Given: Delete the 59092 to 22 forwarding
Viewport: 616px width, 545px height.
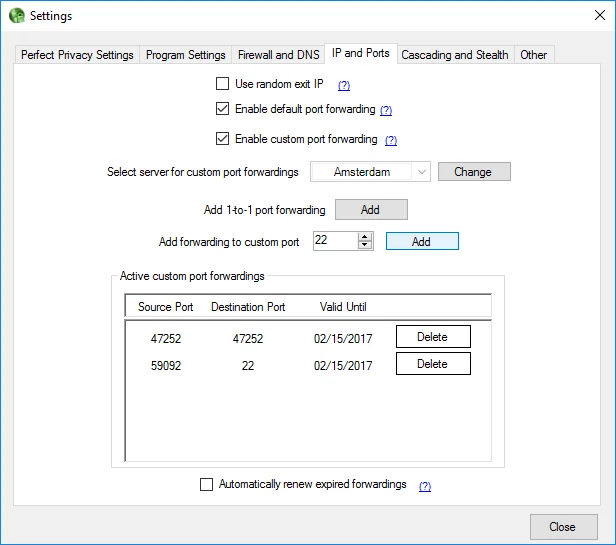Looking at the screenshot, I should click(x=433, y=365).
